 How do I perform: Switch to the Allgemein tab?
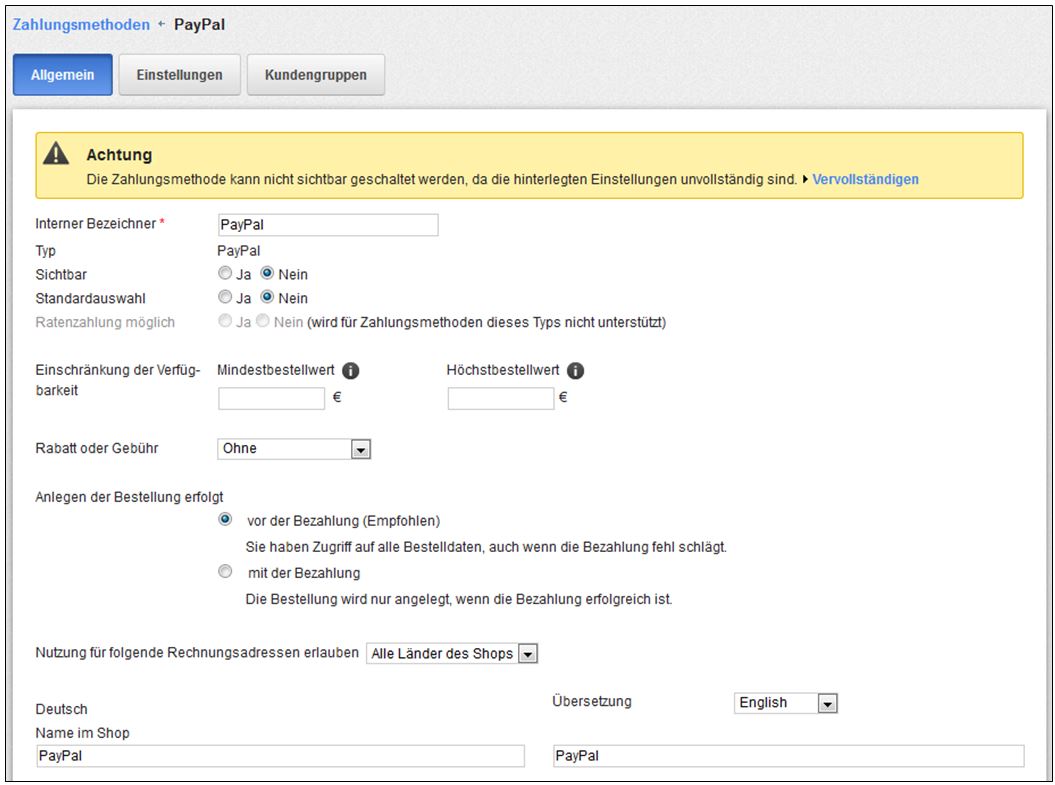pyautogui.click(x=63, y=75)
